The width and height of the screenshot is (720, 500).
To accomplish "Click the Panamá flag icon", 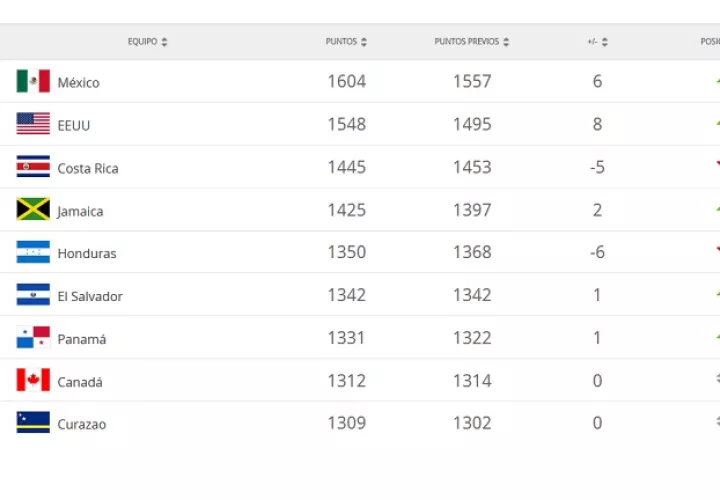I will point(33,337).
